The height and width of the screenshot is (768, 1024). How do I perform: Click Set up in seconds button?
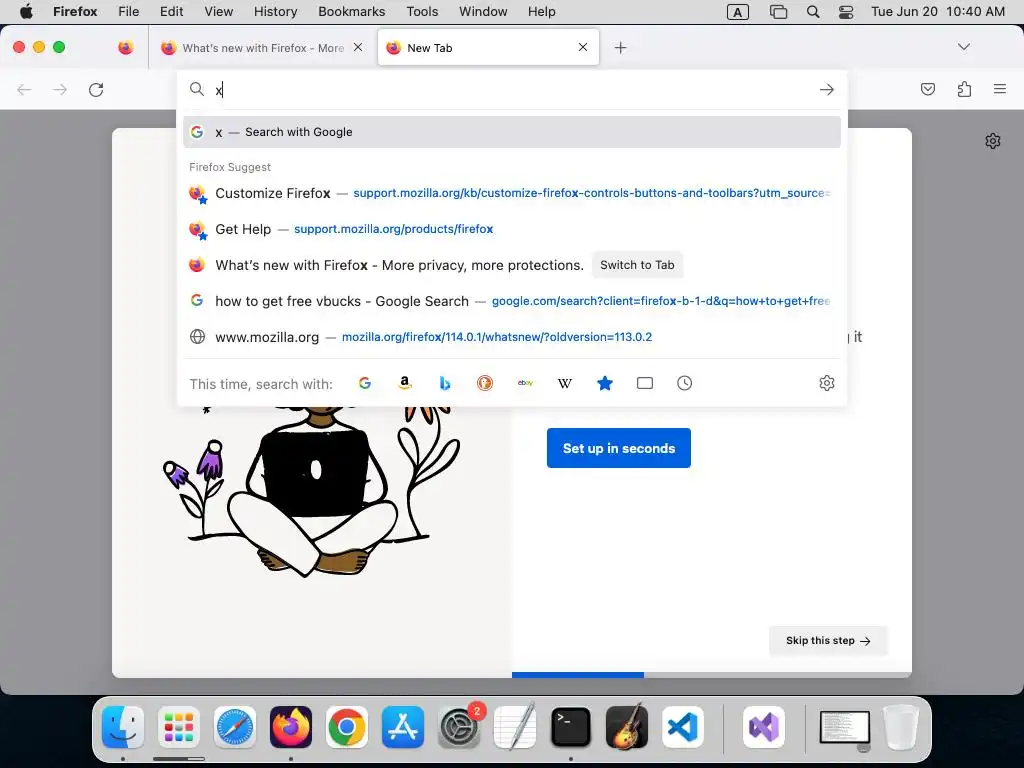tap(618, 448)
